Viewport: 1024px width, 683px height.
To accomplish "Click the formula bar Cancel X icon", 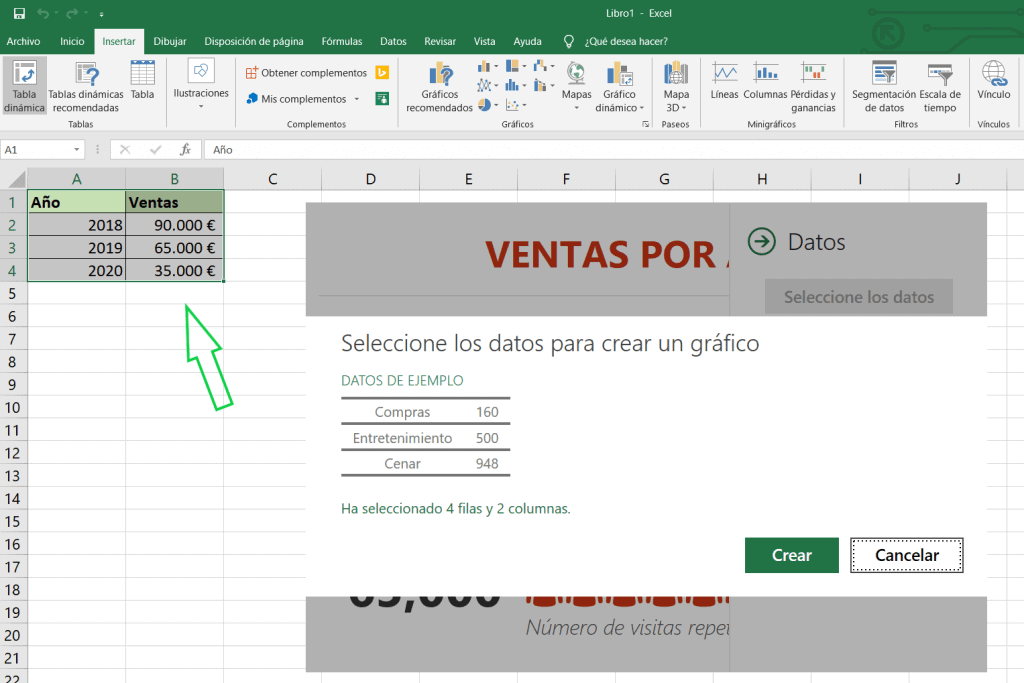I will tap(125, 150).
